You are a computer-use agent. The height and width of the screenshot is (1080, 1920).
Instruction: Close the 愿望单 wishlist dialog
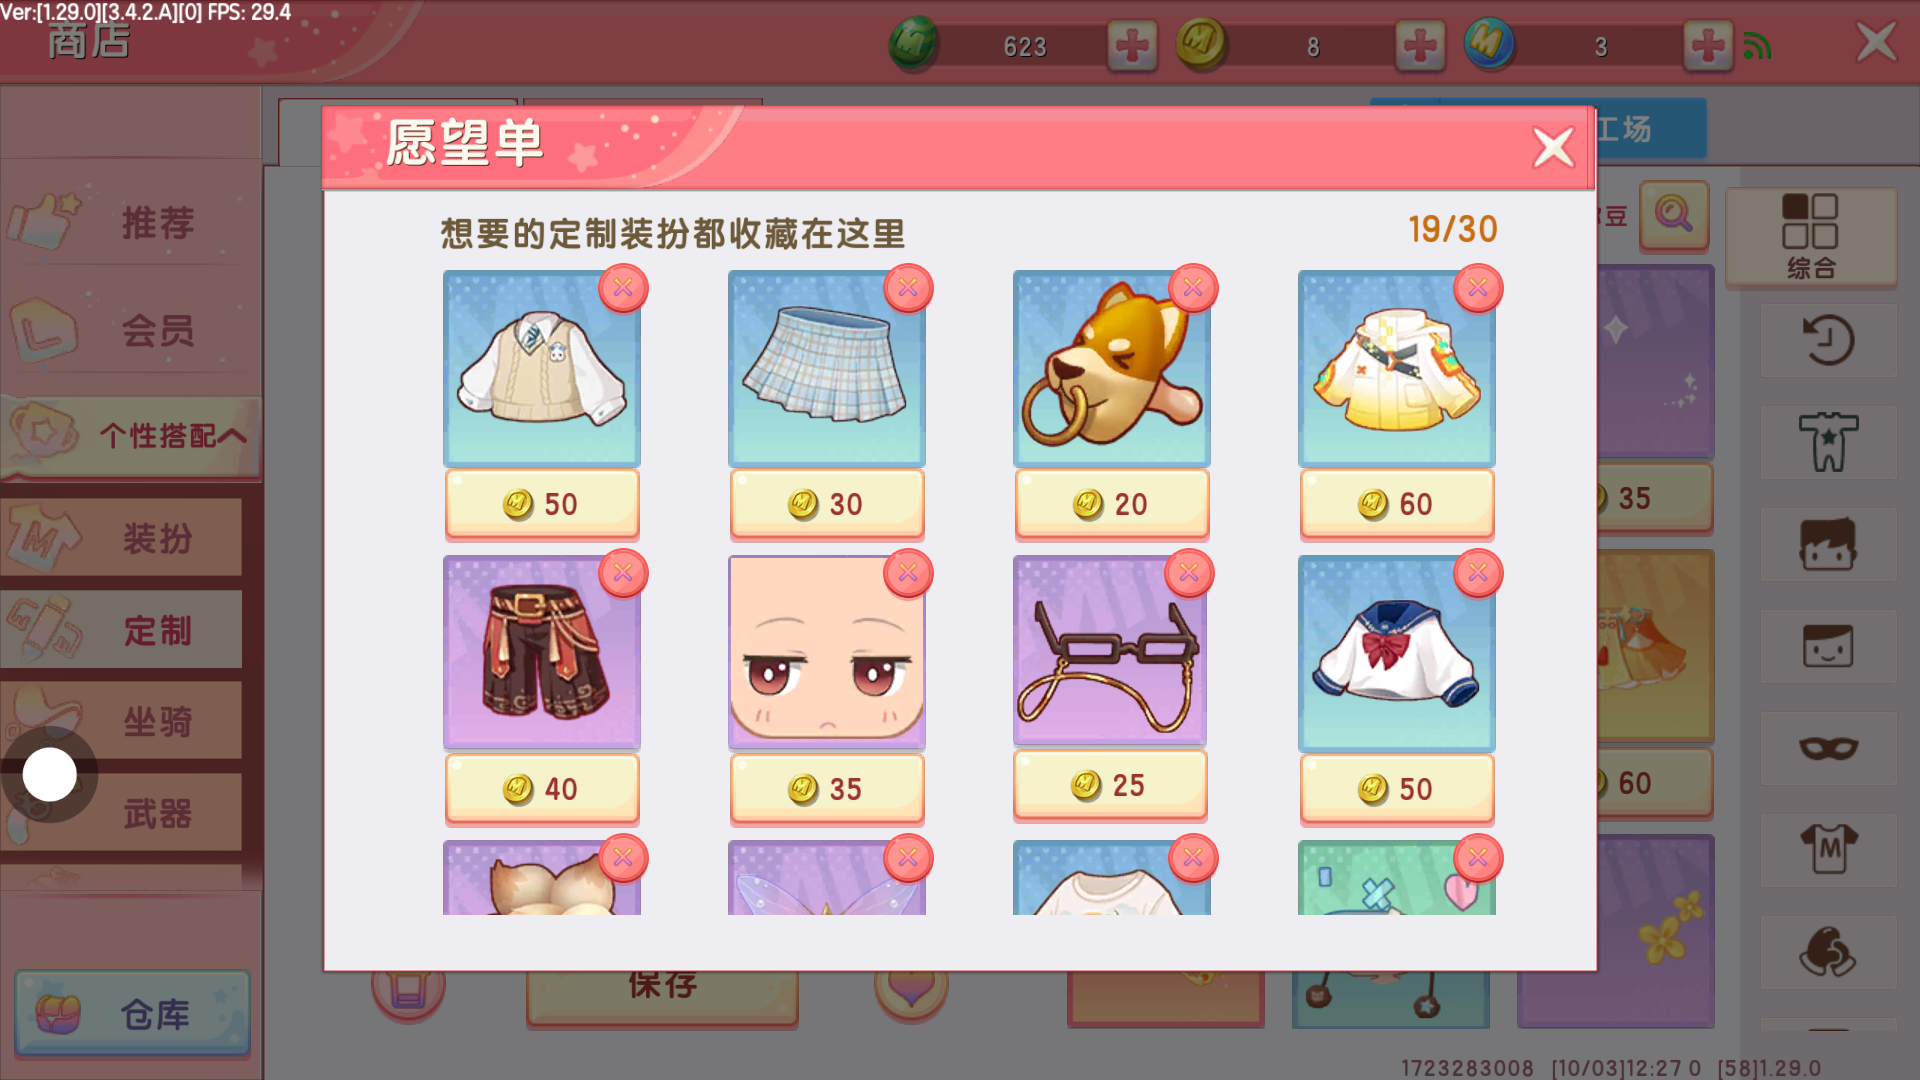(1553, 148)
